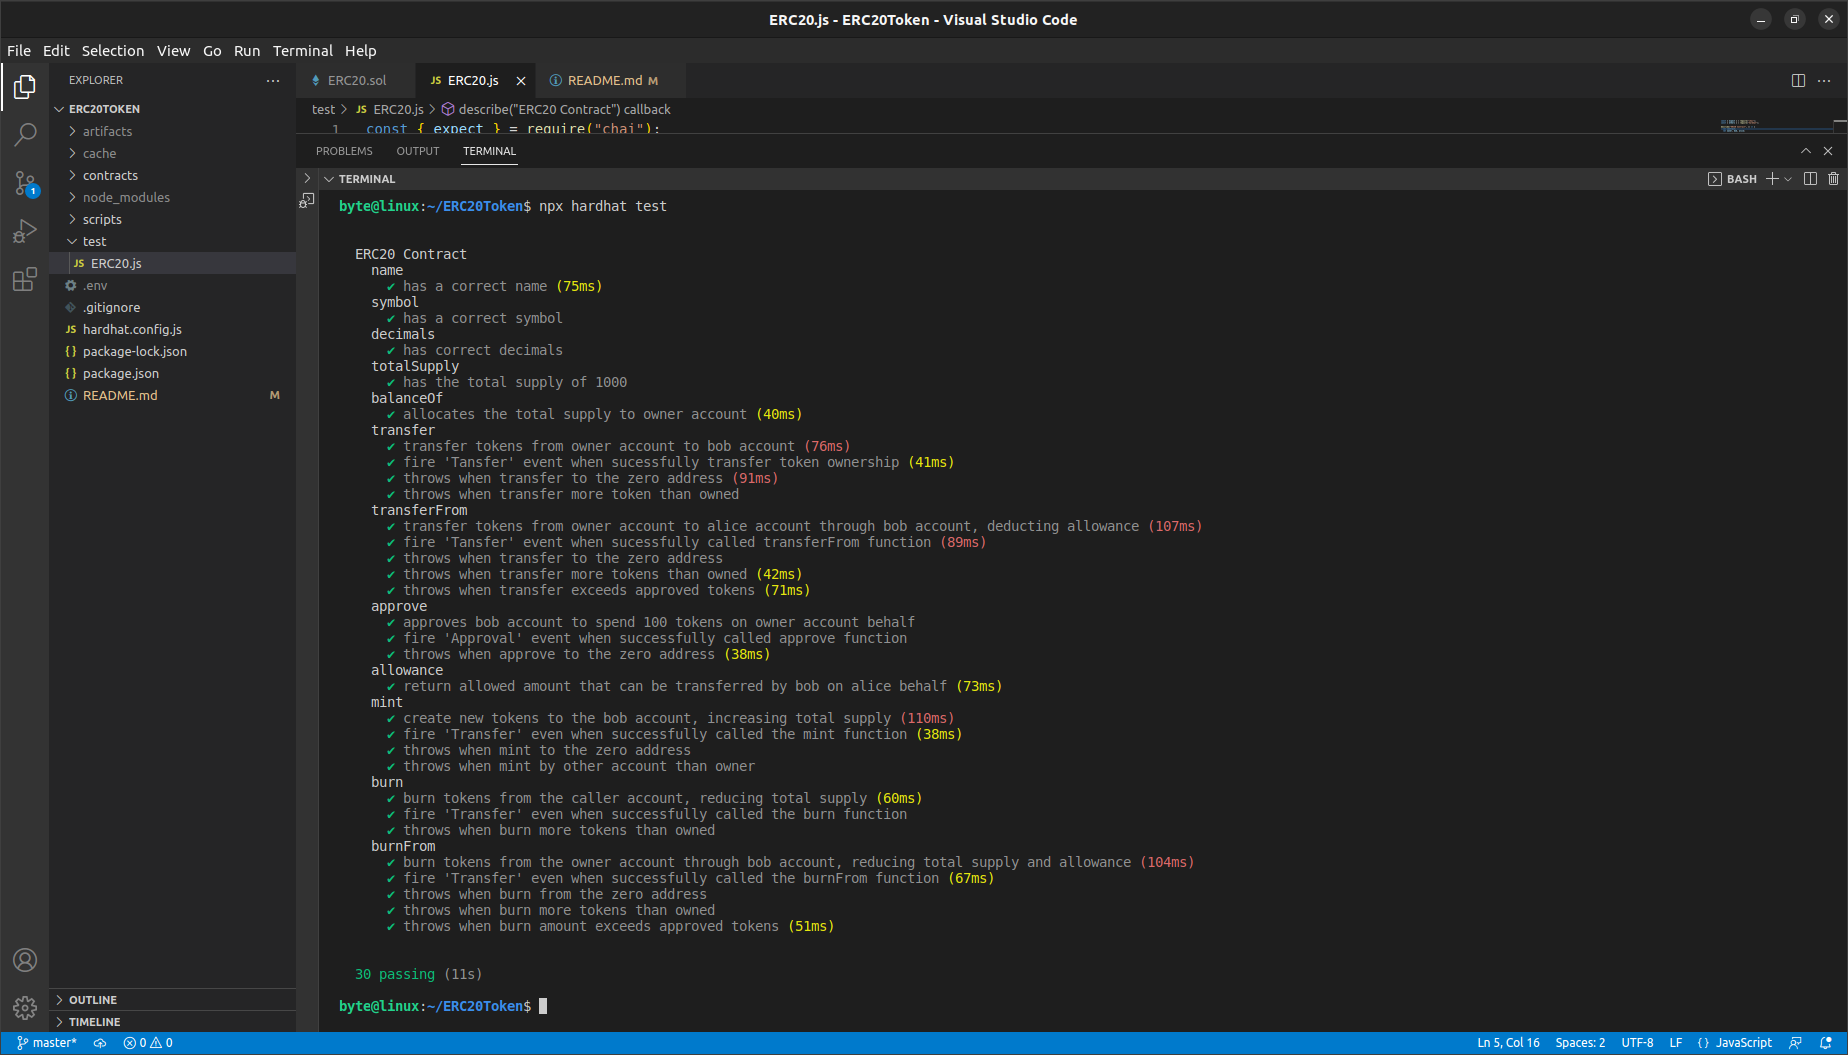The image size is (1848, 1055).
Task: Open the Search view in activity bar
Action: point(25,135)
